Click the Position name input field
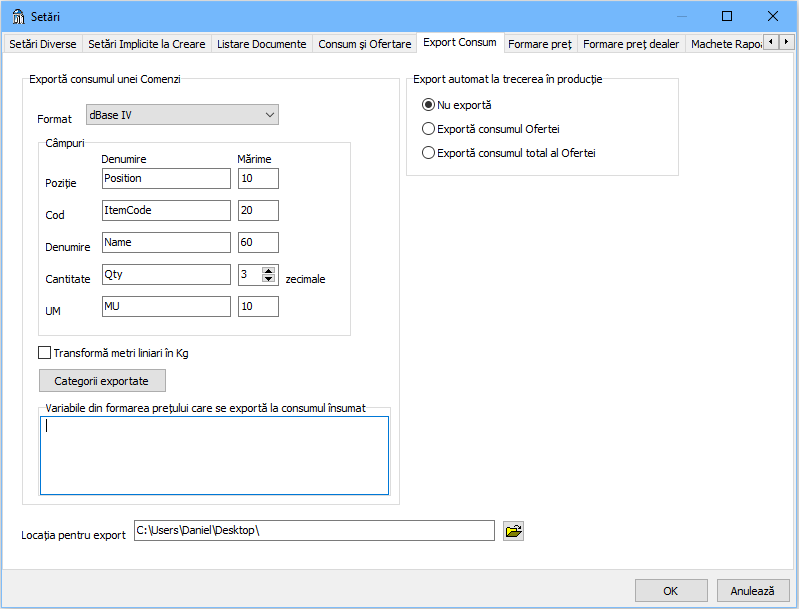Viewport: 799px width, 609px height. [x=166, y=178]
